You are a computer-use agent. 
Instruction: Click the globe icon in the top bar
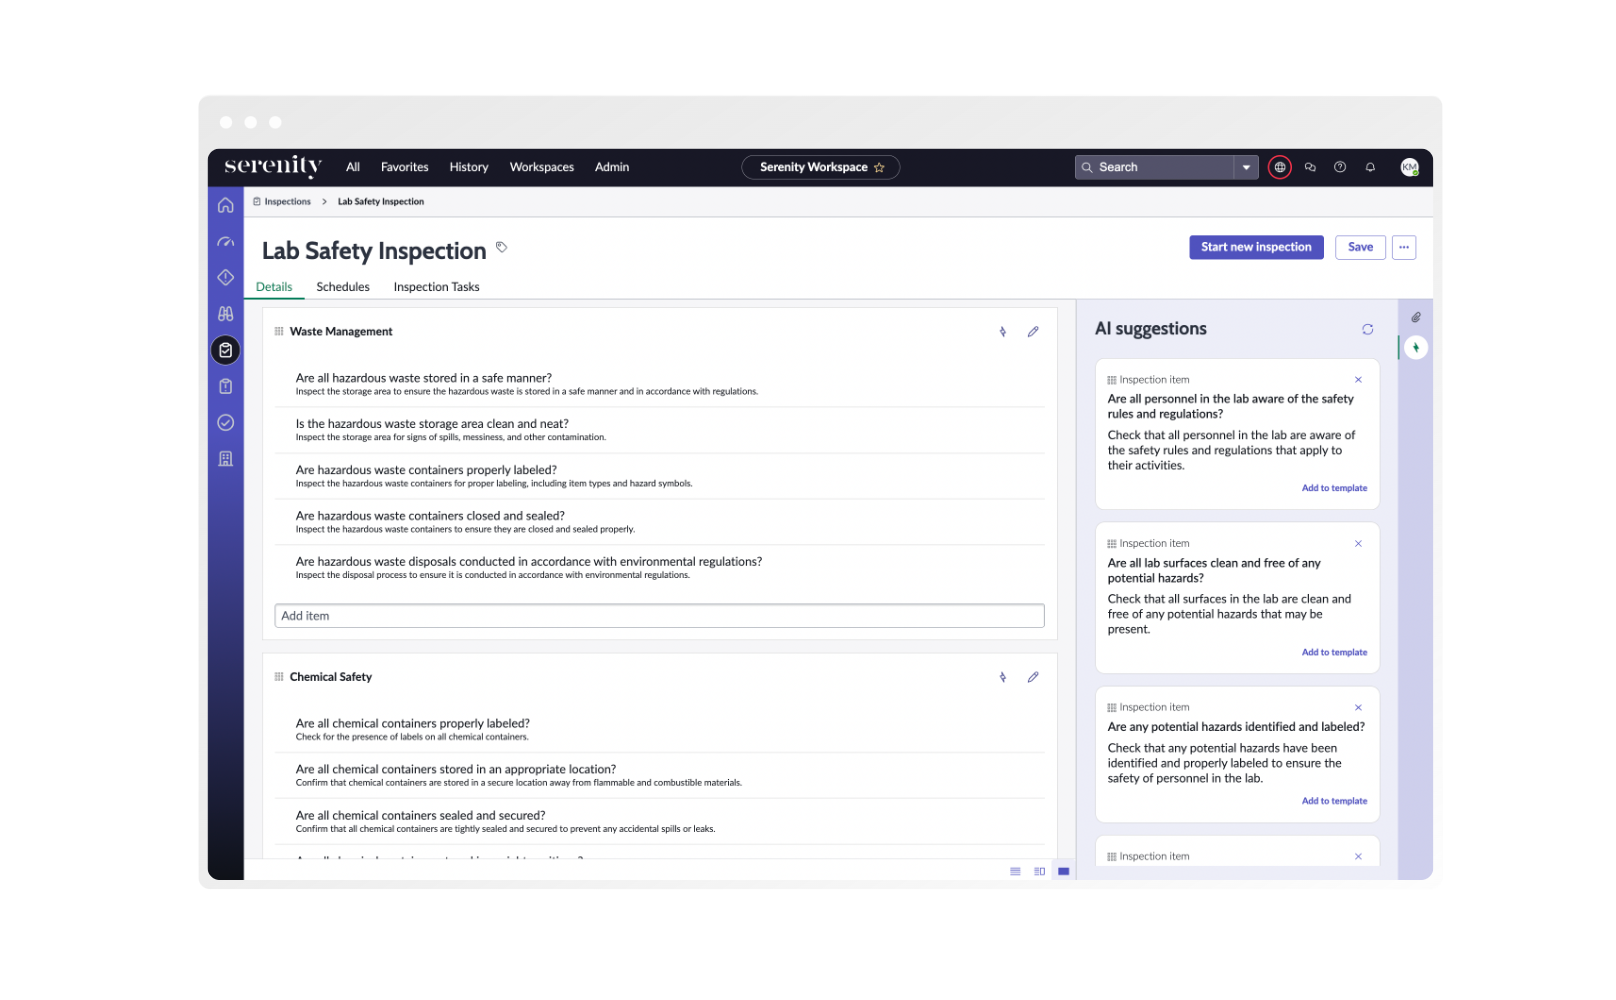[x=1279, y=167]
